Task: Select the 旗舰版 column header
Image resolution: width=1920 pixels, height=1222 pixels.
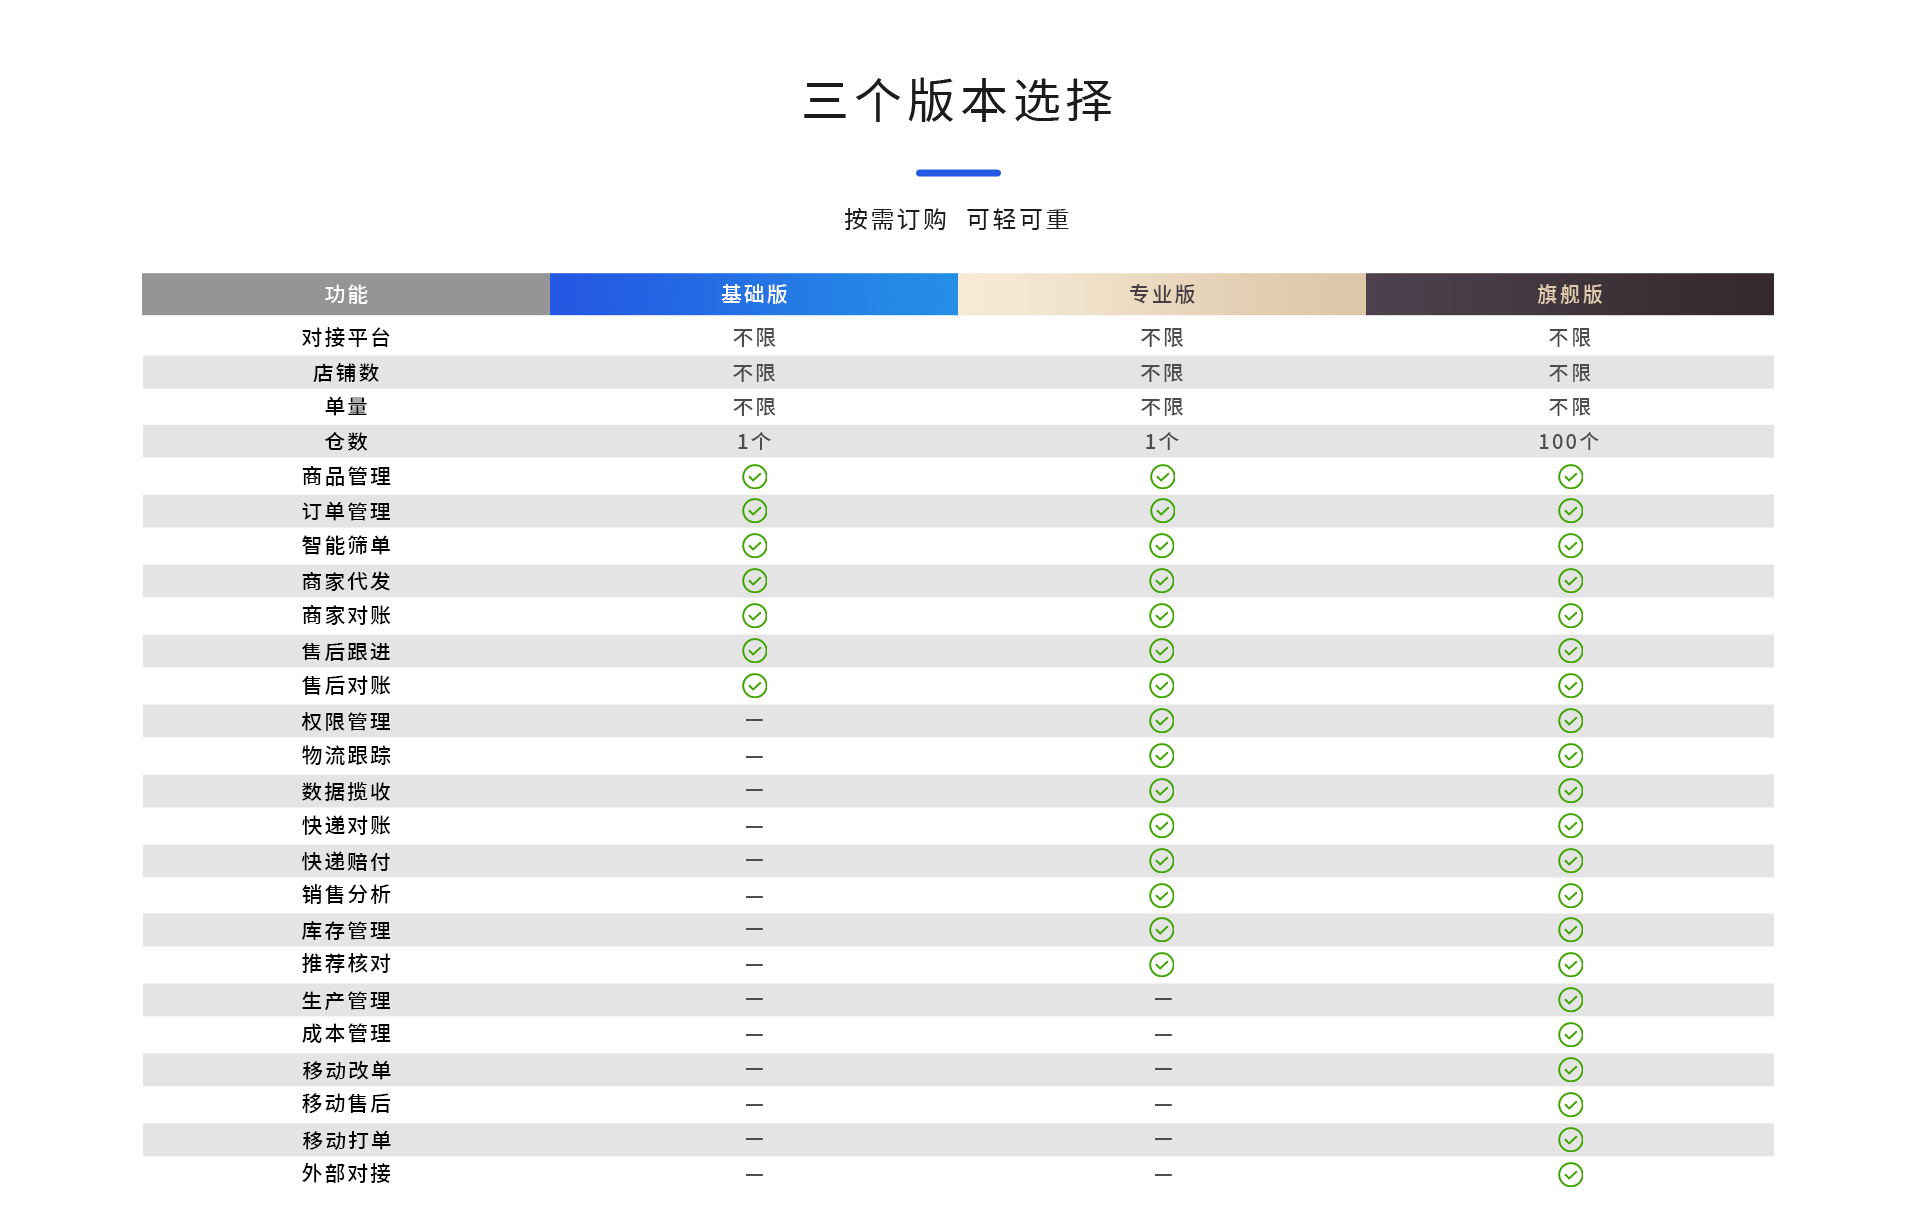Action: (x=1569, y=294)
